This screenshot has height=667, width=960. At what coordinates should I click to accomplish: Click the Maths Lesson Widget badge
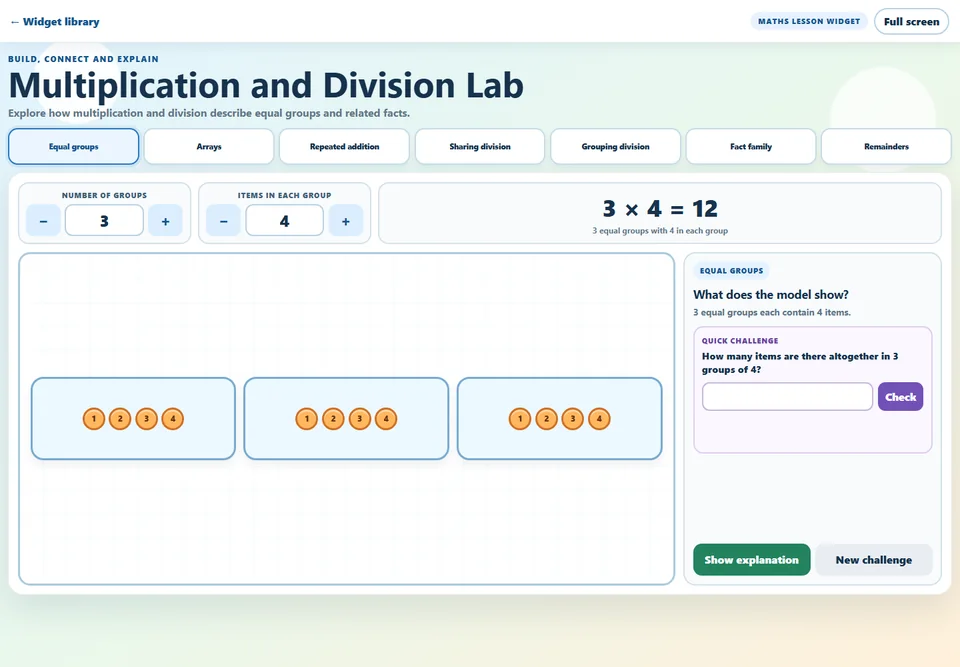coord(809,21)
